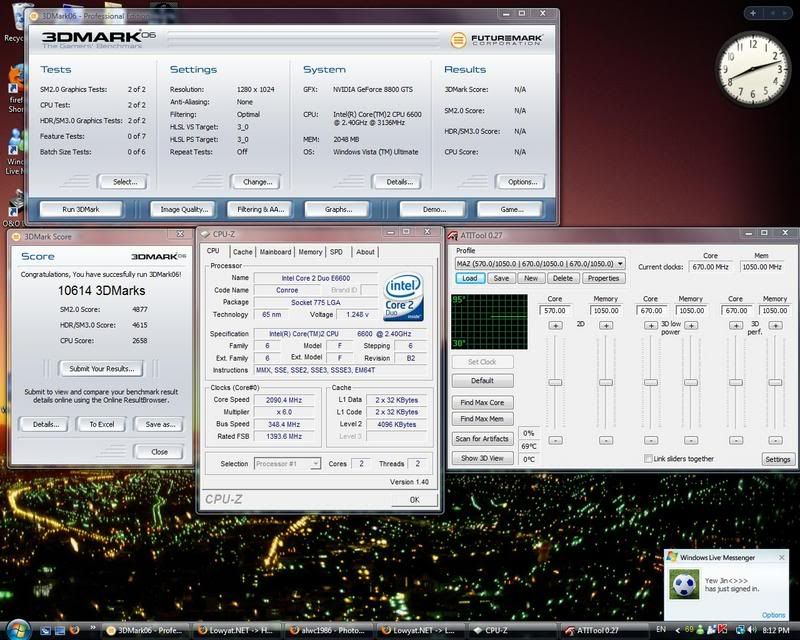Show hidden system tray icons

(678, 630)
